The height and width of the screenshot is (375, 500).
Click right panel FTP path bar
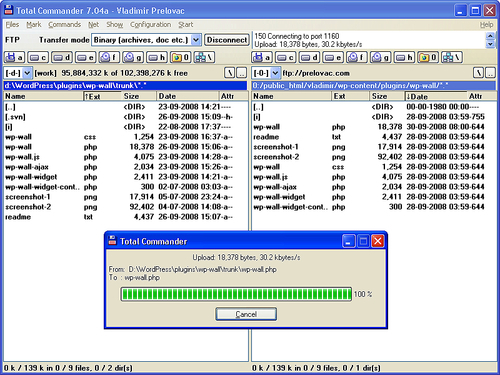(x=373, y=86)
